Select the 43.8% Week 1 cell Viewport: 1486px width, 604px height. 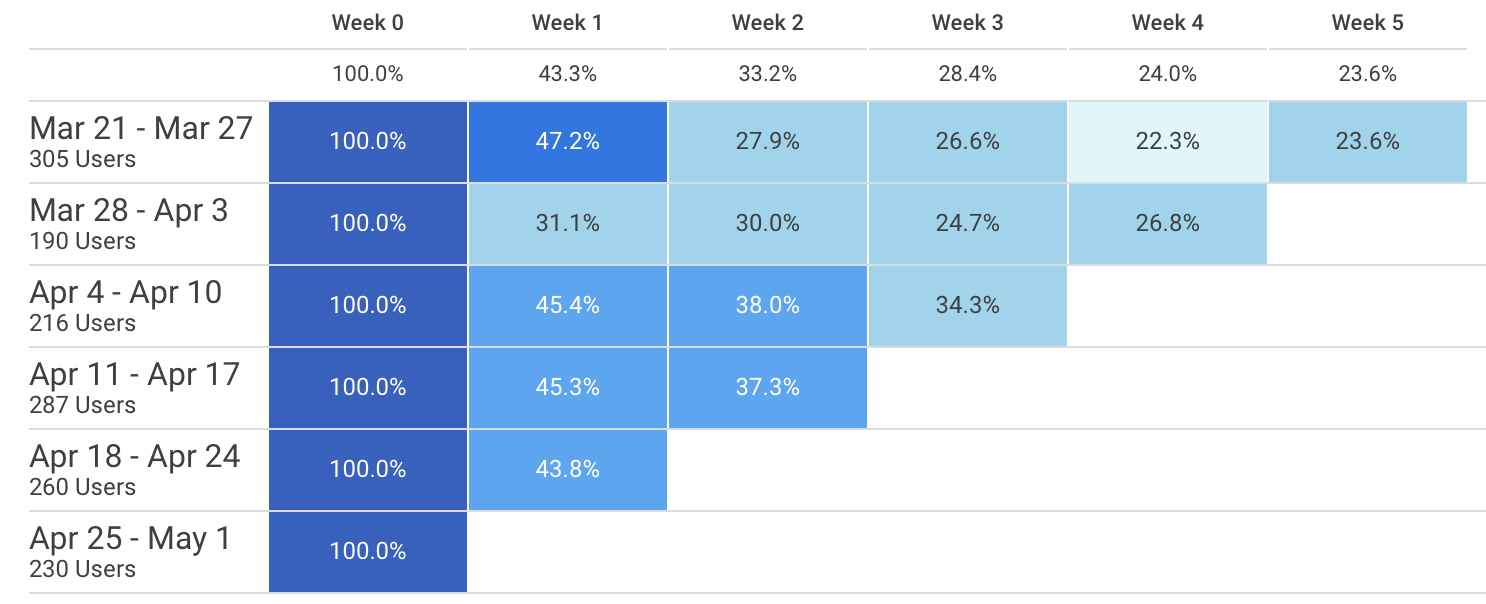coord(567,470)
